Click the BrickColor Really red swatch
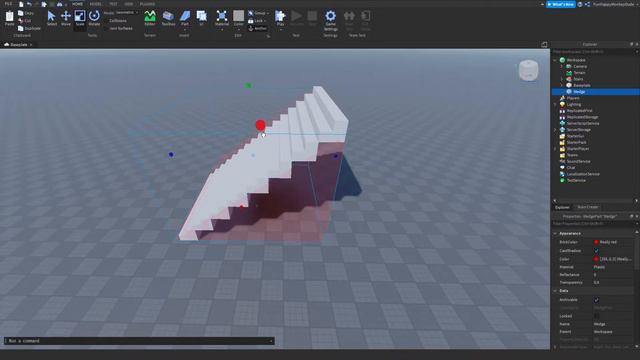 click(596, 242)
